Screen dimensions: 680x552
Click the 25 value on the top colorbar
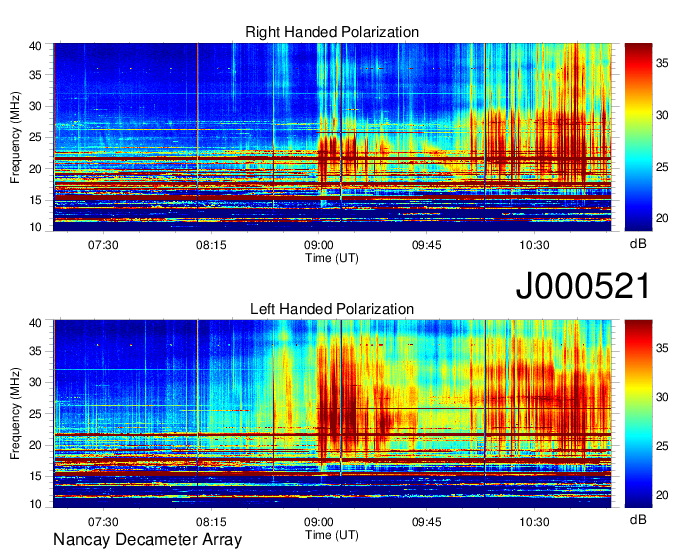tap(662, 167)
